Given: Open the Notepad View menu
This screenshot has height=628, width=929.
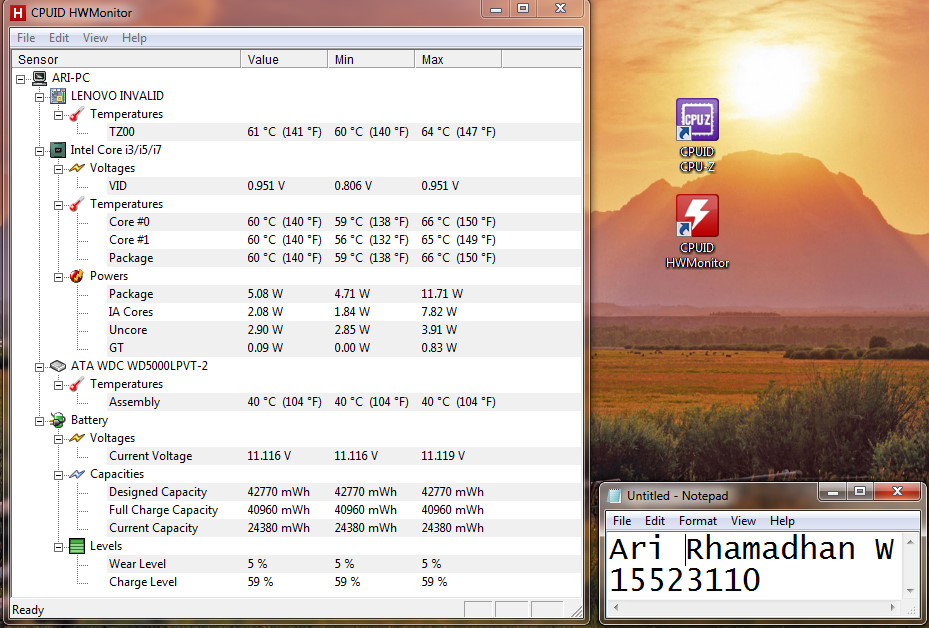Looking at the screenshot, I should point(743,521).
